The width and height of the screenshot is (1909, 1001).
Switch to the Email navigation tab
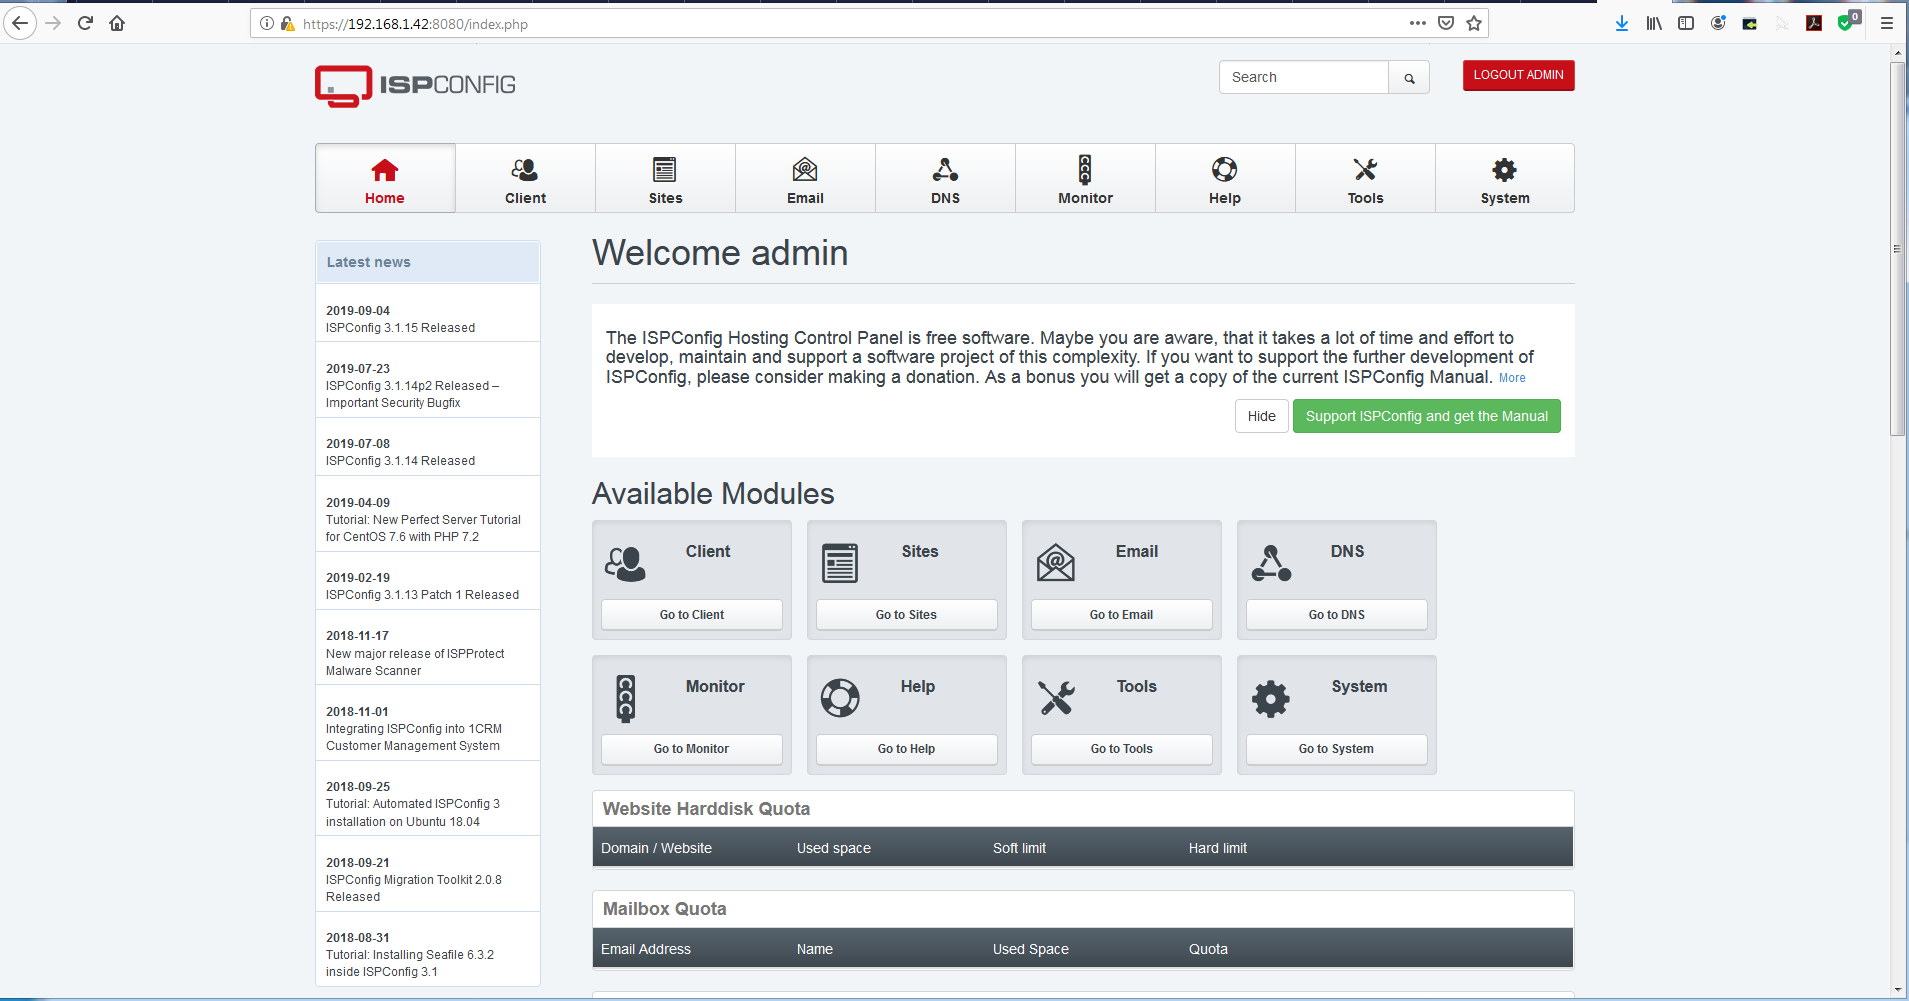coord(805,178)
